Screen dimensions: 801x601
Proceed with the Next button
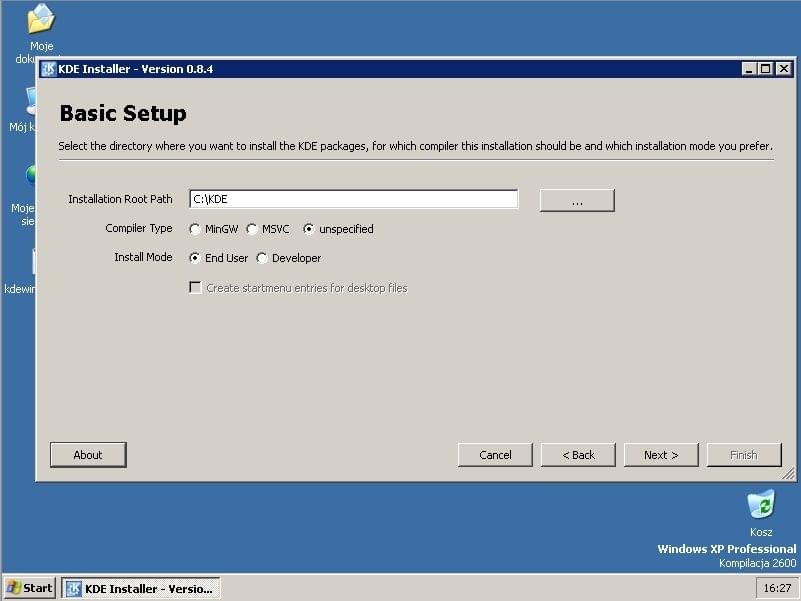(x=661, y=455)
